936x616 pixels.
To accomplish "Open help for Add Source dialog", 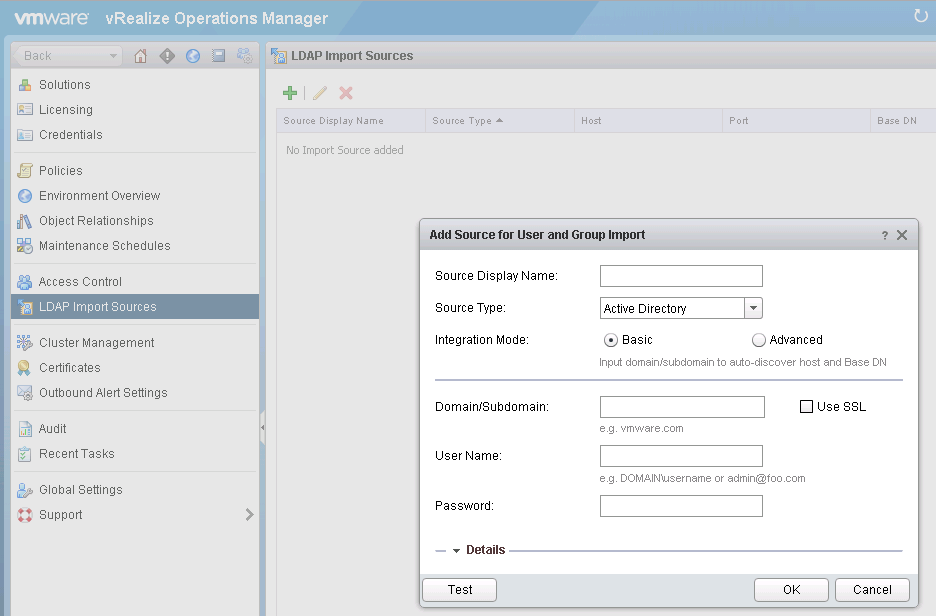I will tap(885, 235).
